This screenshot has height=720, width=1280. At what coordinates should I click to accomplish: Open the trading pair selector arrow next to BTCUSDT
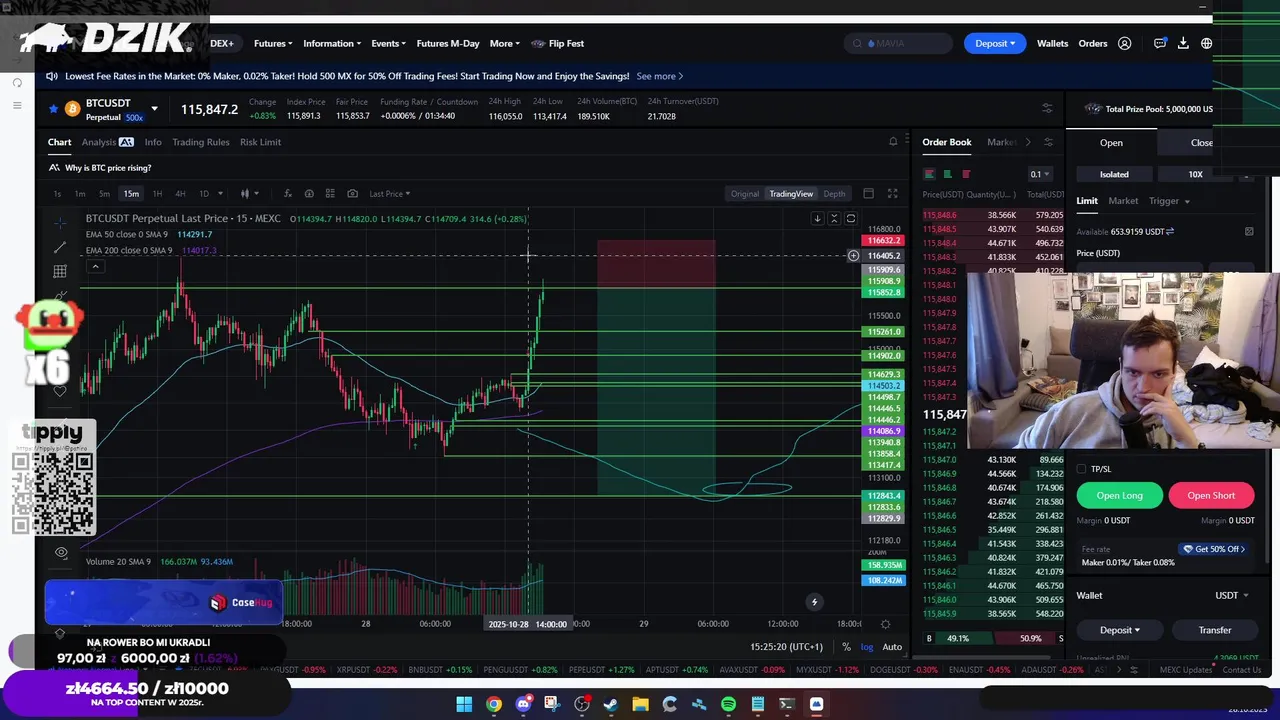(x=154, y=108)
